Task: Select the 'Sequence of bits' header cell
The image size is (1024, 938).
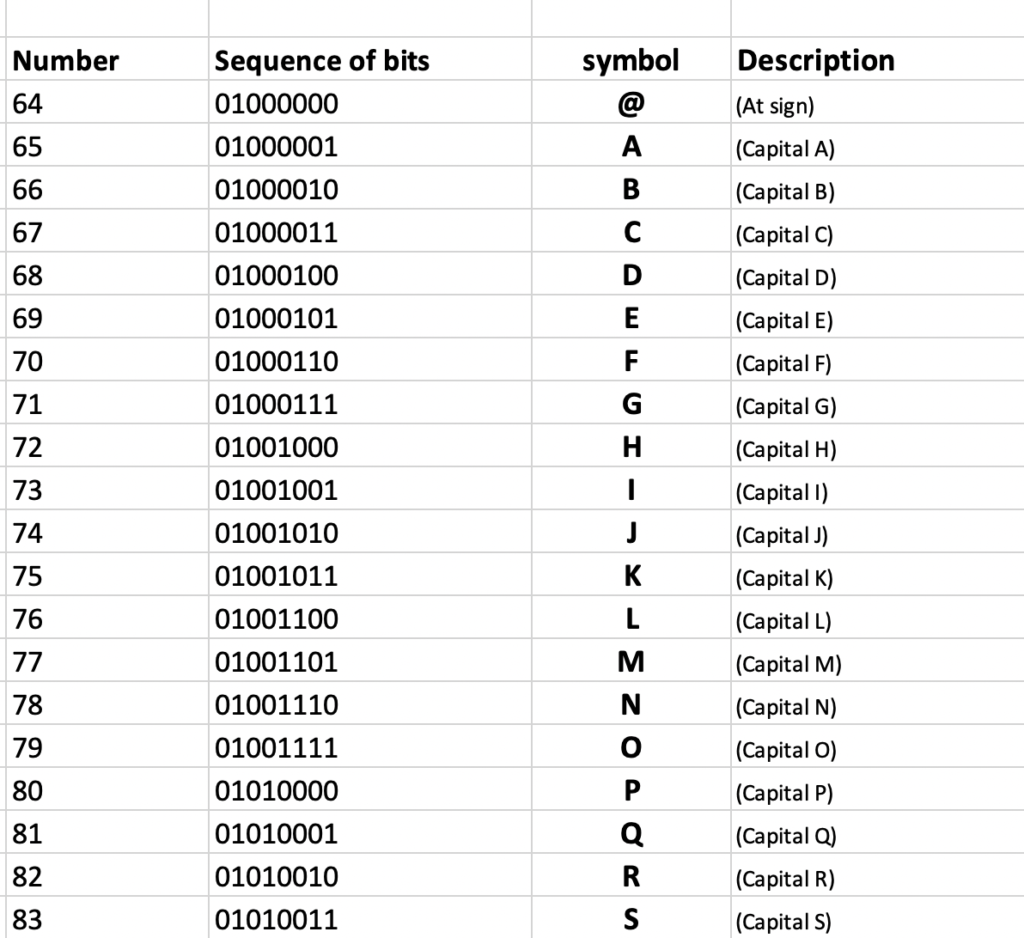Action: [322, 61]
